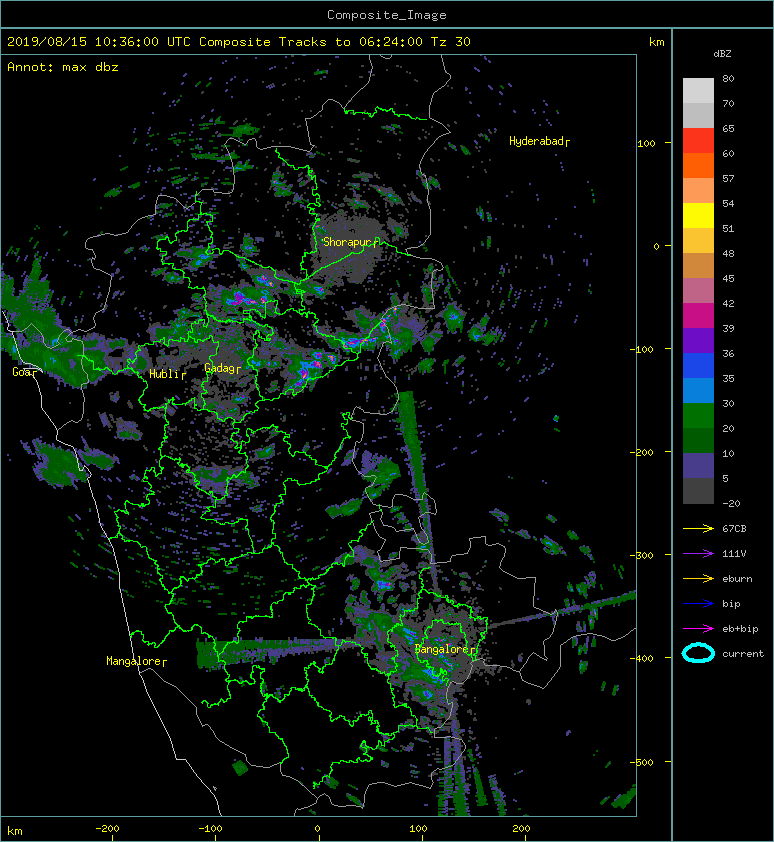The width and height of the screenshot is (774, 842).
Task: Click the blue bip arrow in legend
Action: click(698, 604)
